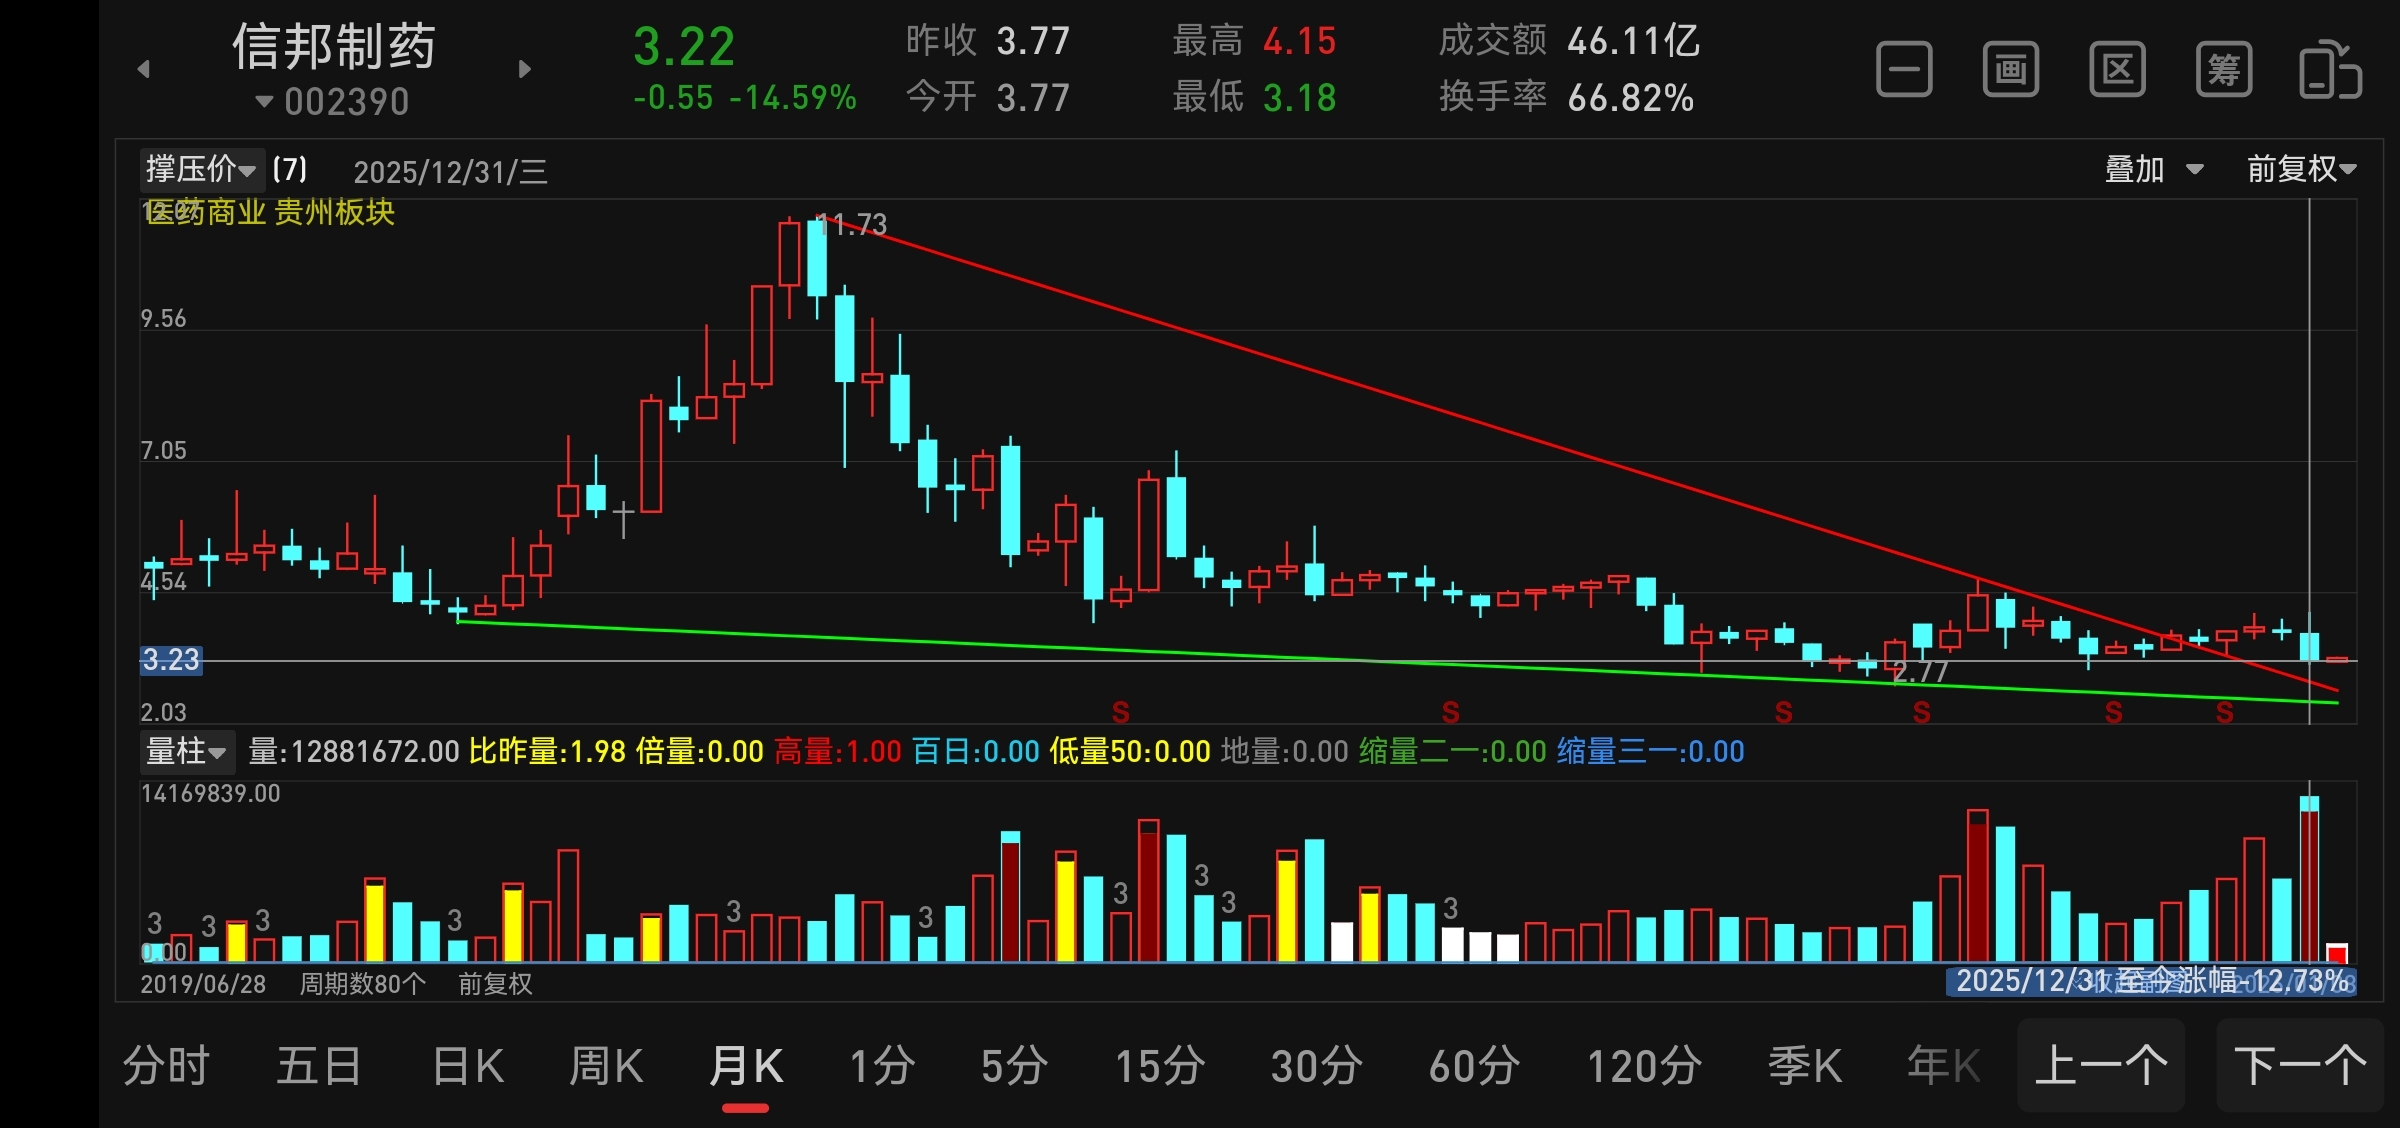The image size is (2400, 1128).
Task: Open the 筹 chip distribution icon
Action: tap(2224, 70)
